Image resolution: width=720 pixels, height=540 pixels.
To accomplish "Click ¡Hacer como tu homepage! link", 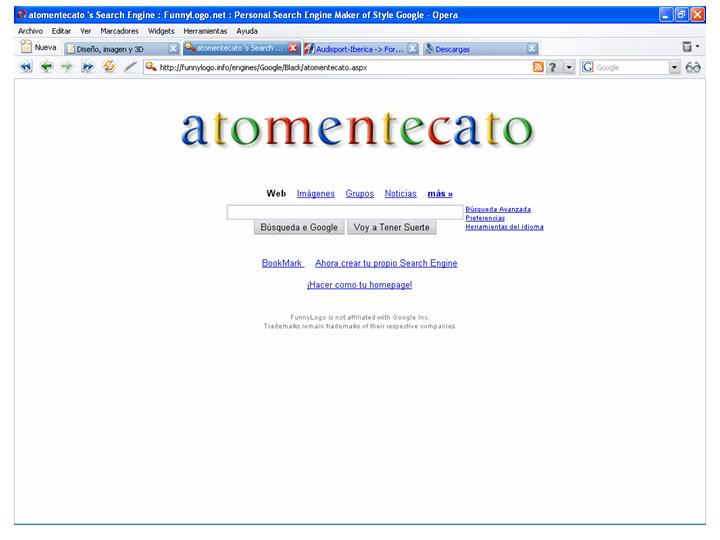I will click(x=360, y=285).
